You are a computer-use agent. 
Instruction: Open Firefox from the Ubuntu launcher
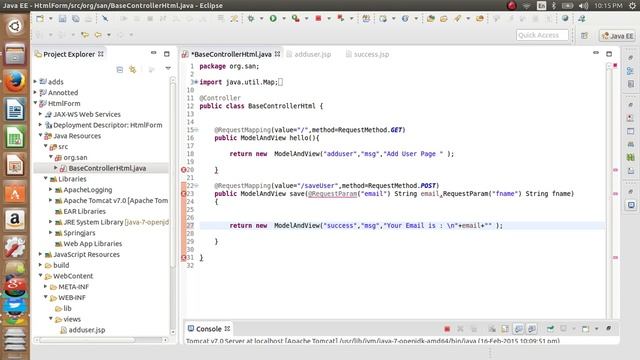point(15,81)
